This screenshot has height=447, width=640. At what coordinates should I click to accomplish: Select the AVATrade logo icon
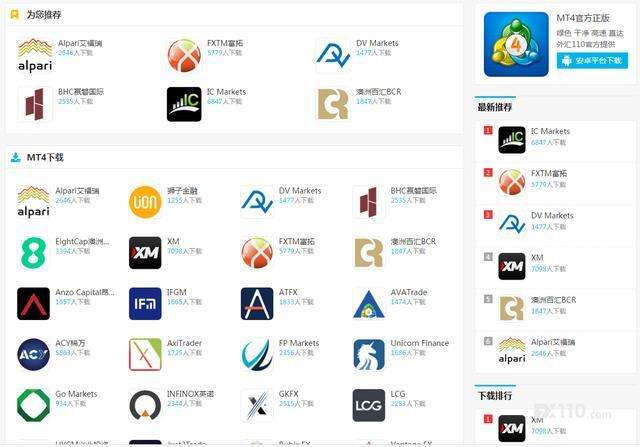[369, 304]
